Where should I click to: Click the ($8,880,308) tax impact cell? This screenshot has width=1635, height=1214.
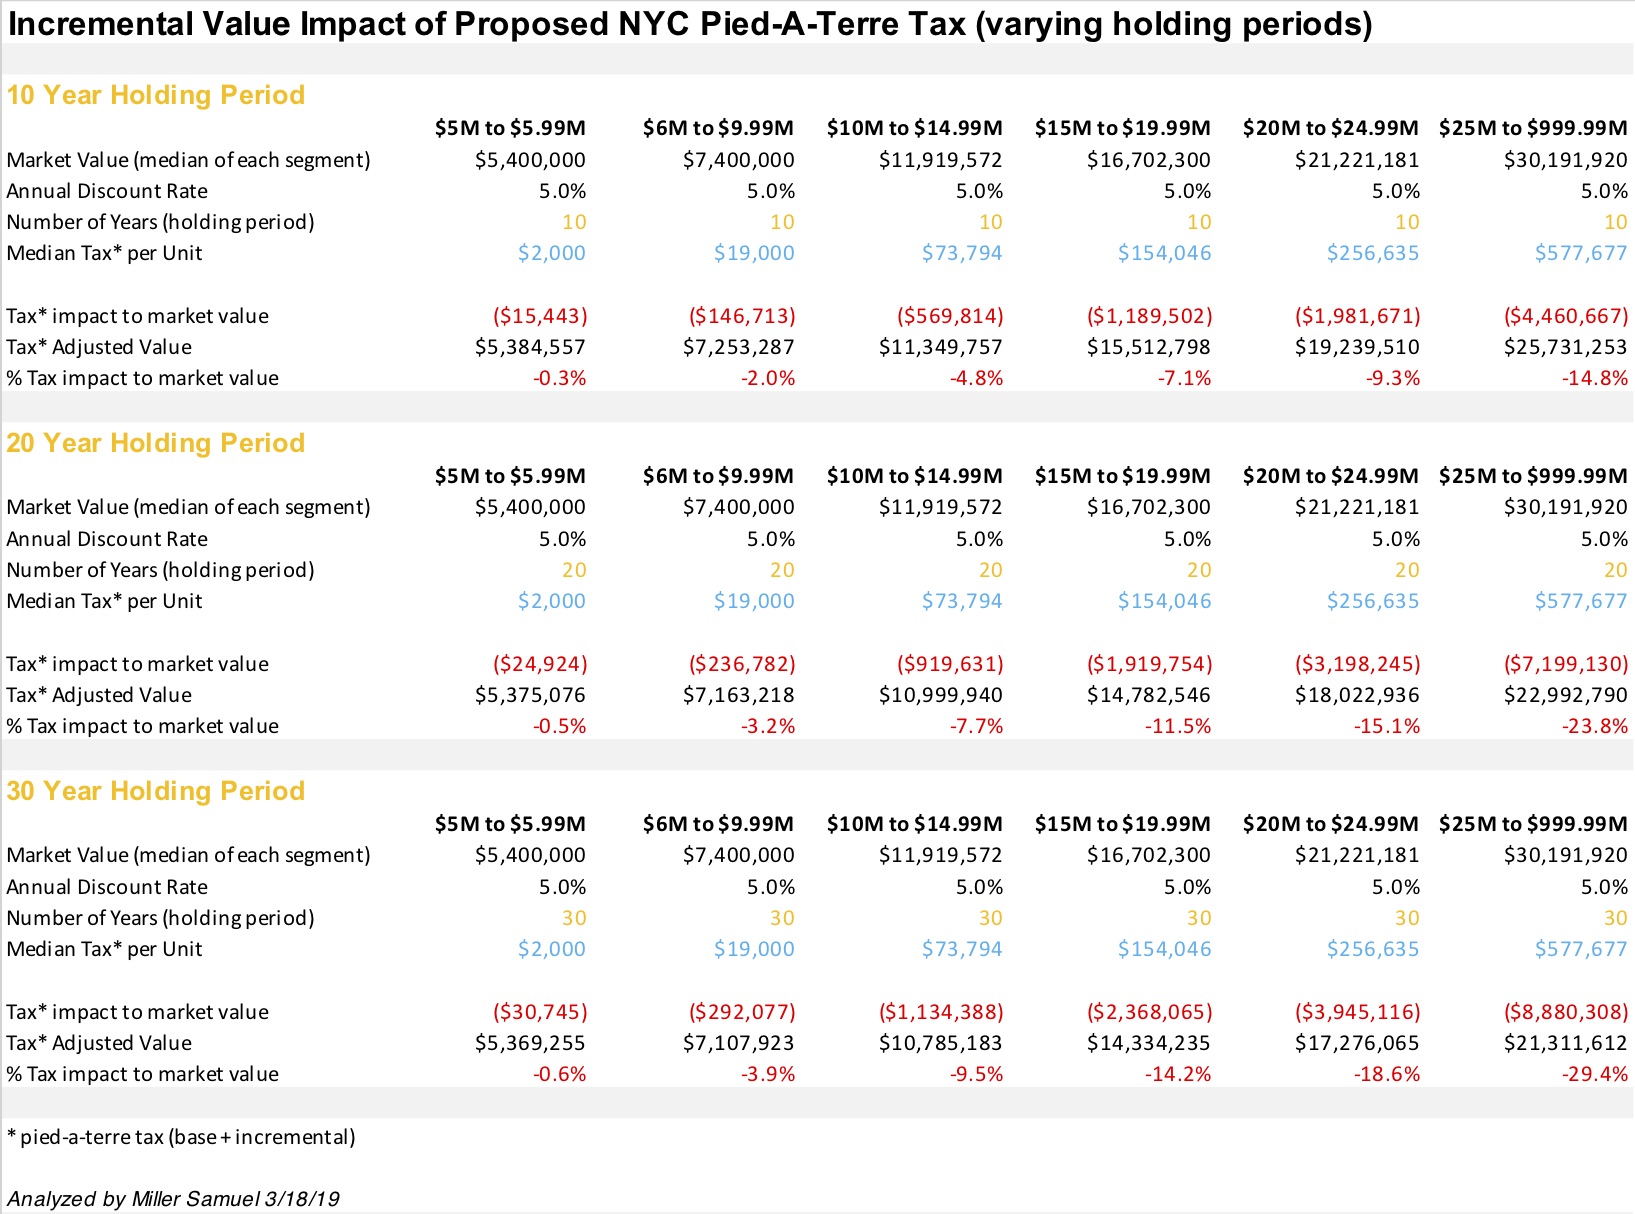point(1566,1012)
